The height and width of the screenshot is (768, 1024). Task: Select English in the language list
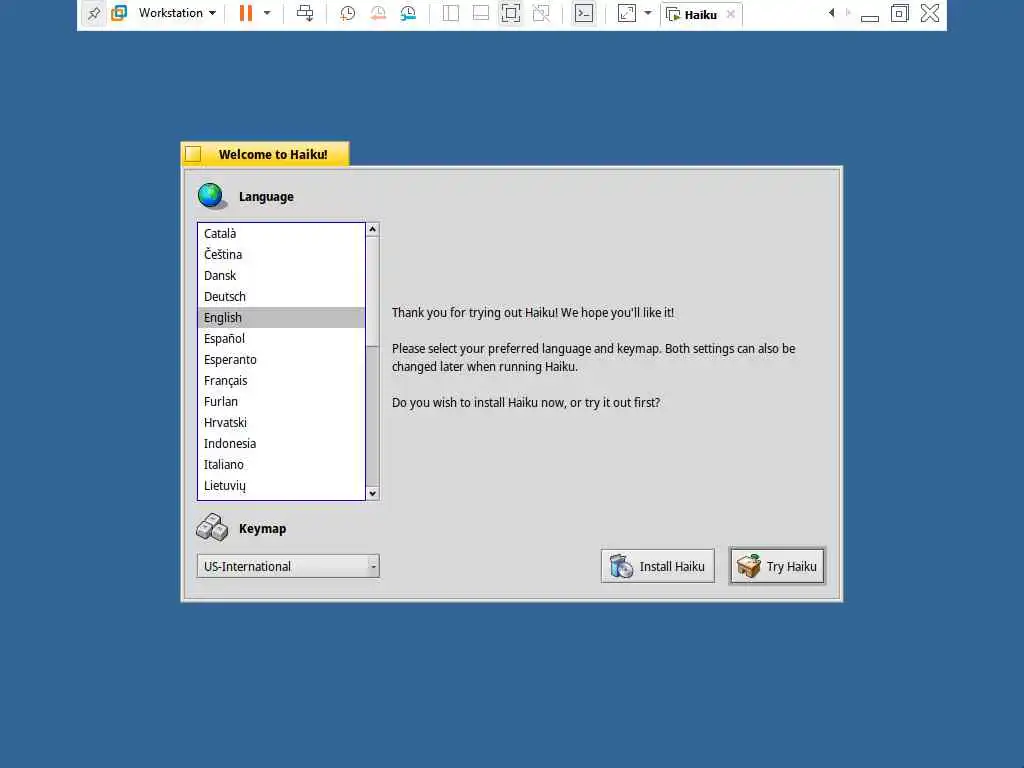coord(281,317)
